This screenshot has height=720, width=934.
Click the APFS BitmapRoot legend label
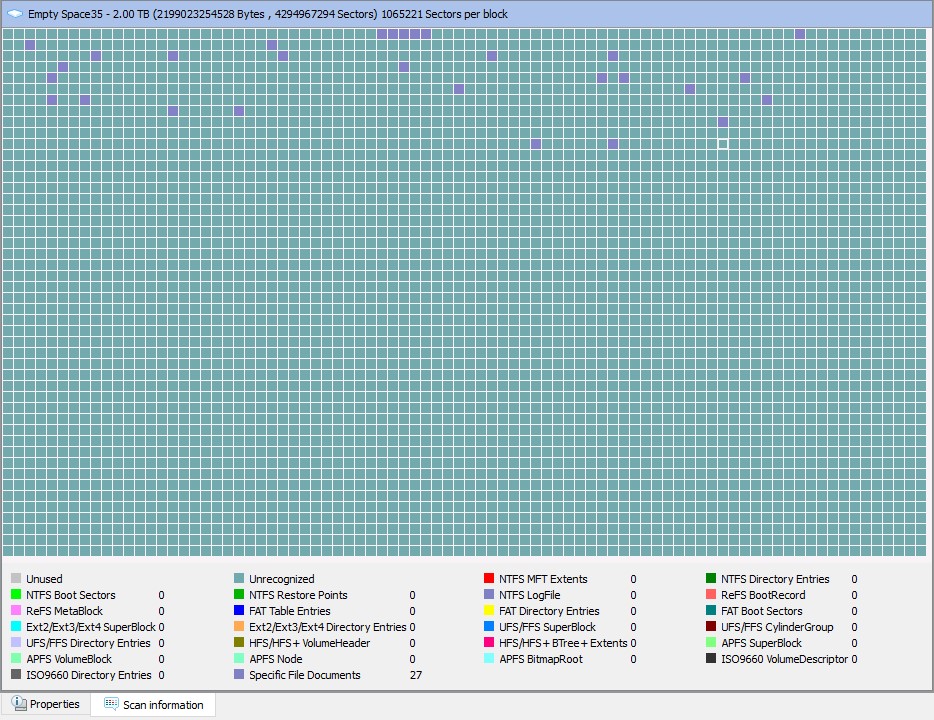(x=541, y=659)
